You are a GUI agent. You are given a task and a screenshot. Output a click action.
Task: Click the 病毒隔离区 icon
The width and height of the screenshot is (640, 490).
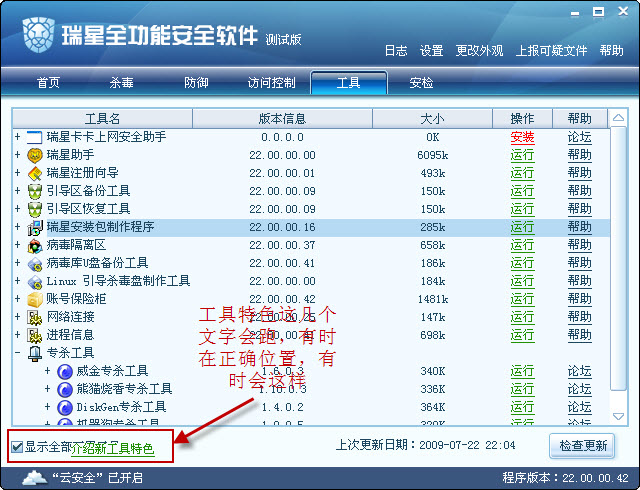(35, 245)
